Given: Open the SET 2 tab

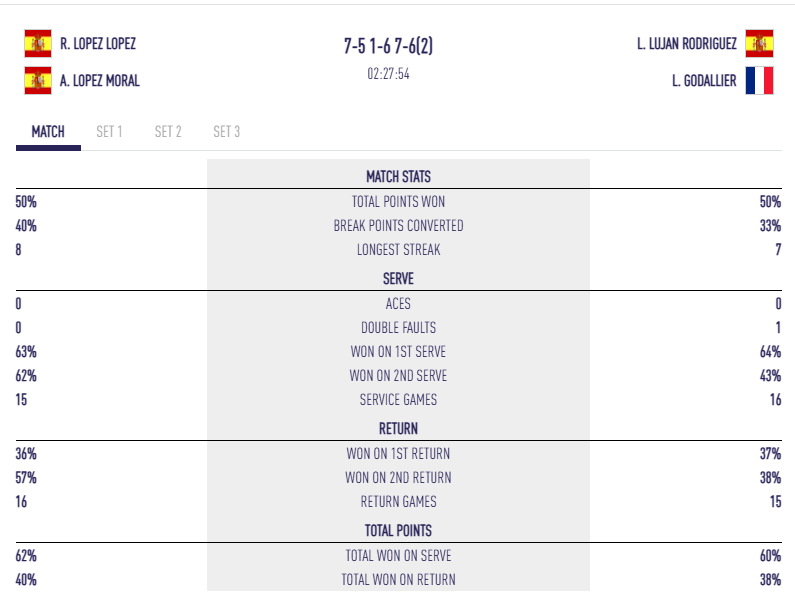Looking at the screenshot, I should pos(168,132).
